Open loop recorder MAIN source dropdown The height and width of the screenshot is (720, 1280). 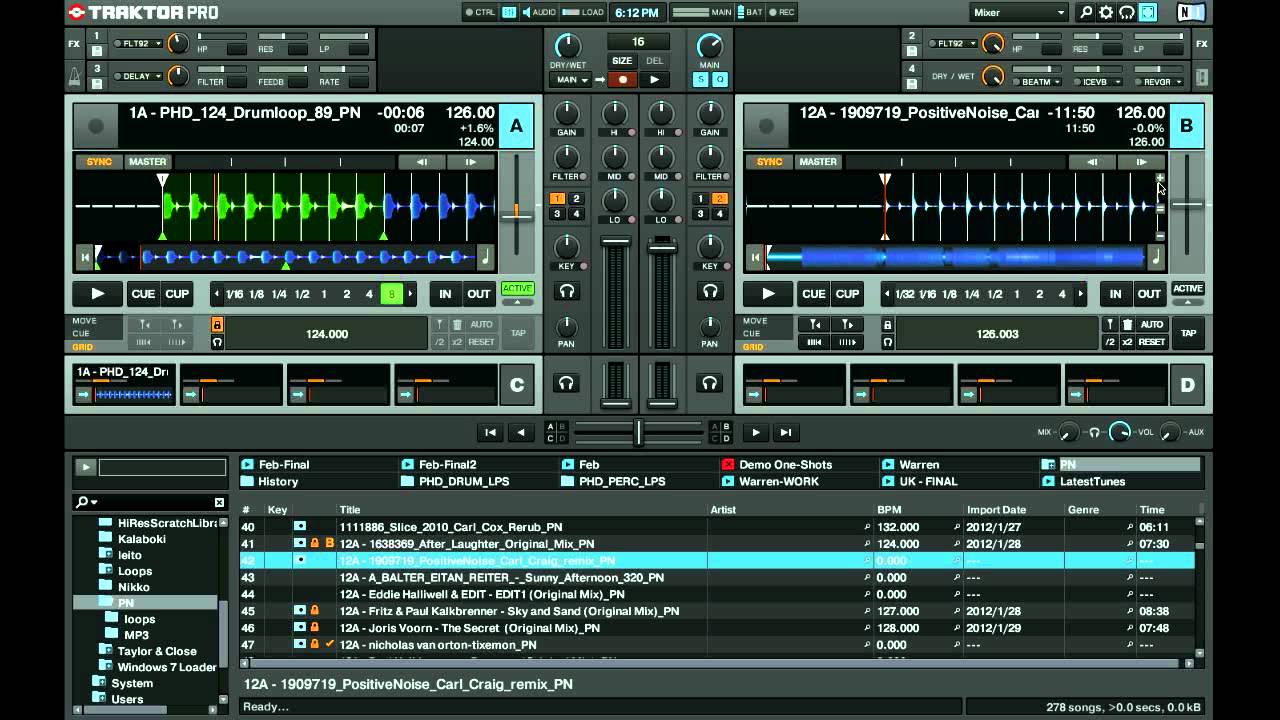tap(570, 80)
